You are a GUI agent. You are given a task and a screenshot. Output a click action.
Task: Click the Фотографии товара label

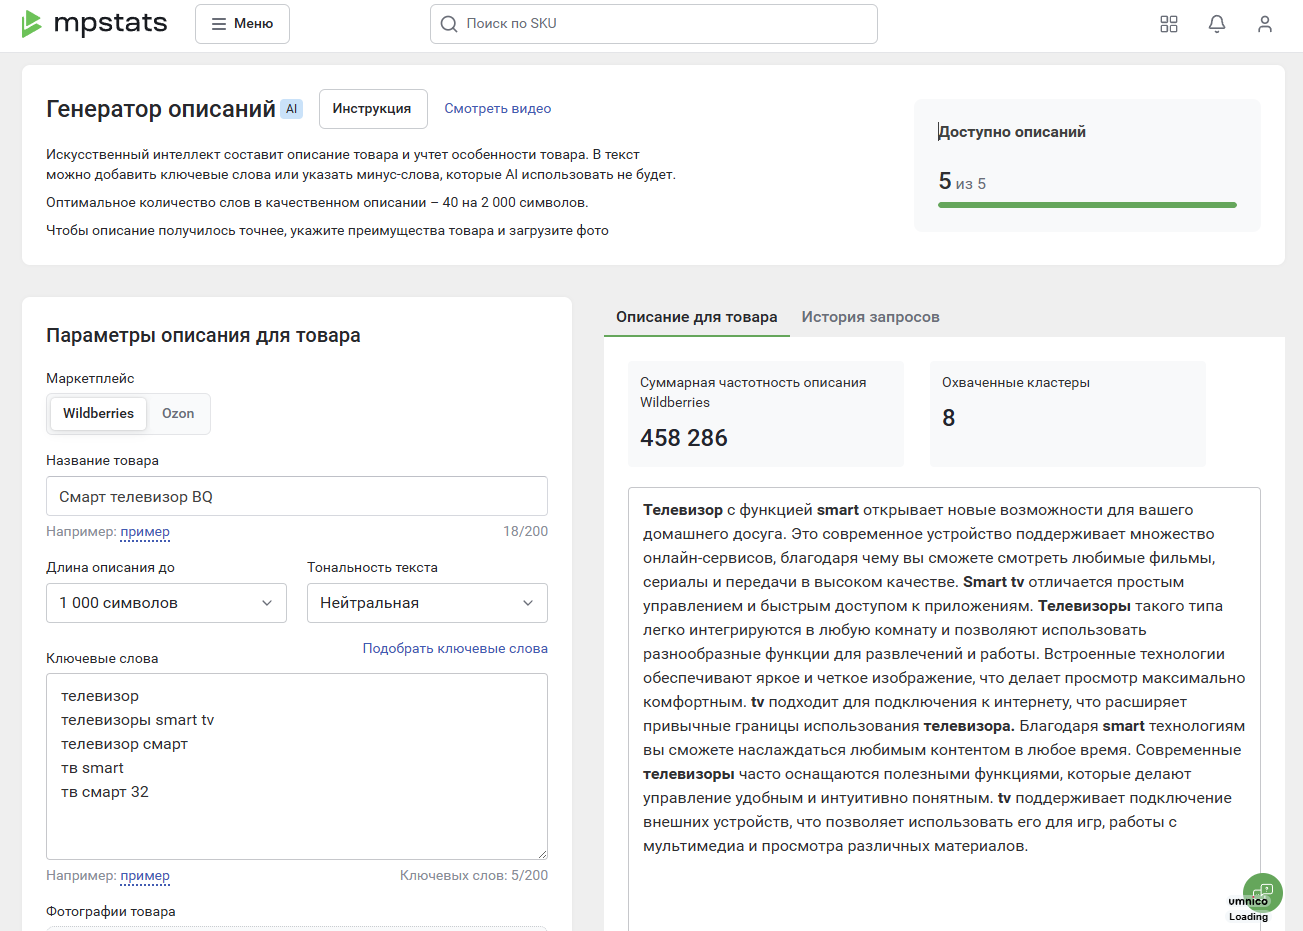click(x=111, y=912)
